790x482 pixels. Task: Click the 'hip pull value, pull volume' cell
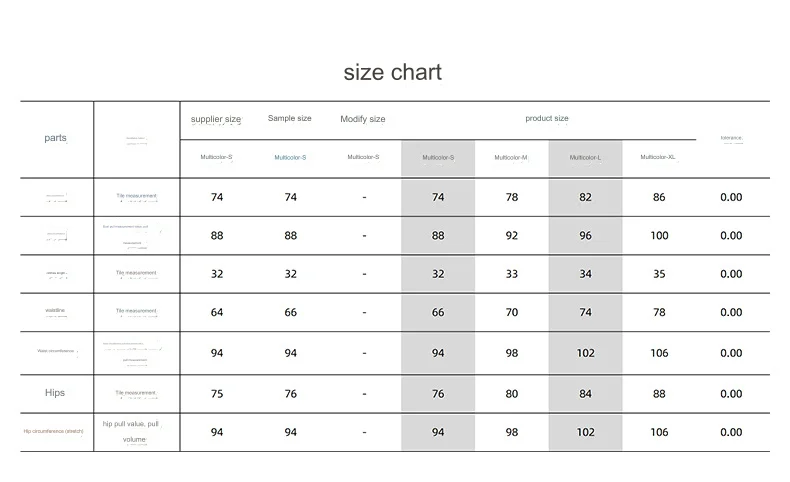pyautogui.click(x=134, y=432)
